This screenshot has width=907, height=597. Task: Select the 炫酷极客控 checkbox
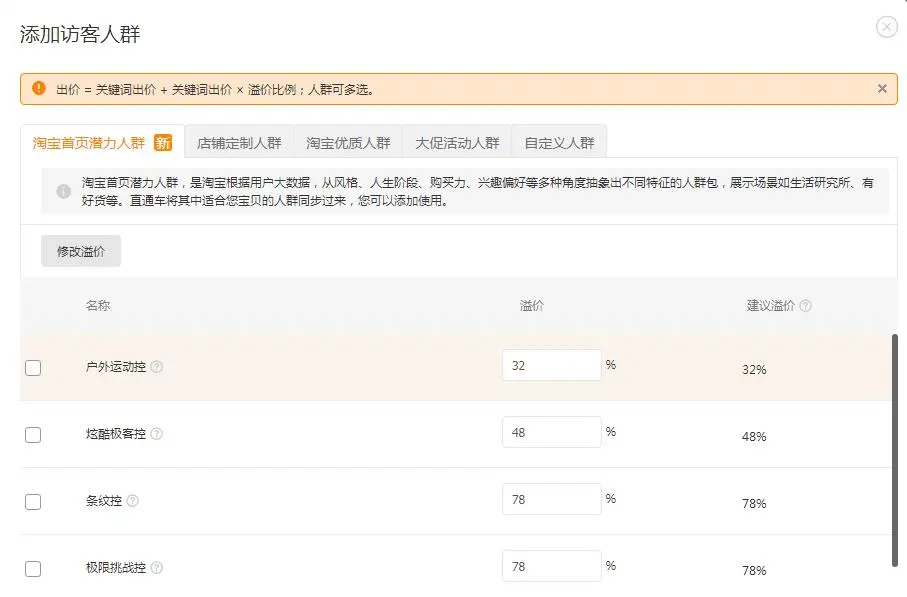tap(33, 435)
